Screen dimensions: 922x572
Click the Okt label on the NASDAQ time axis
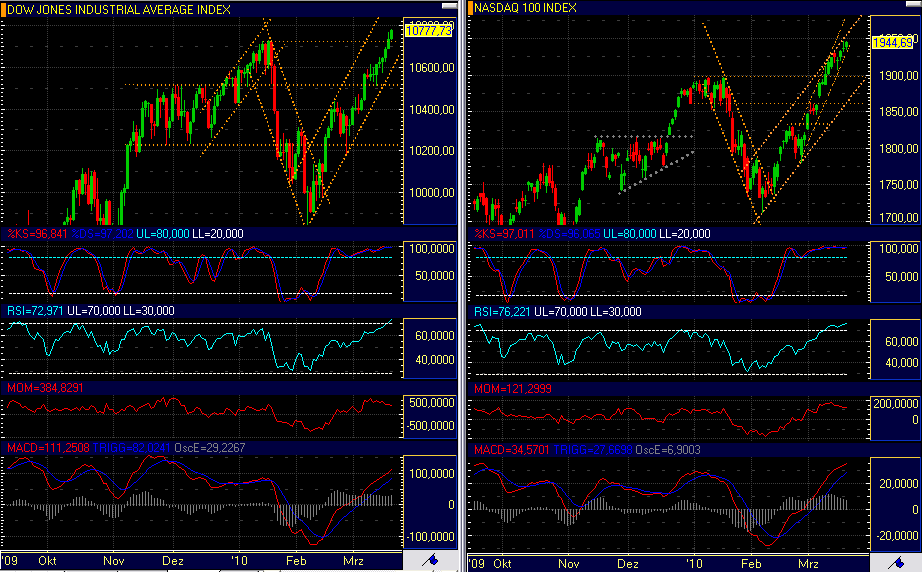point(502,563)
